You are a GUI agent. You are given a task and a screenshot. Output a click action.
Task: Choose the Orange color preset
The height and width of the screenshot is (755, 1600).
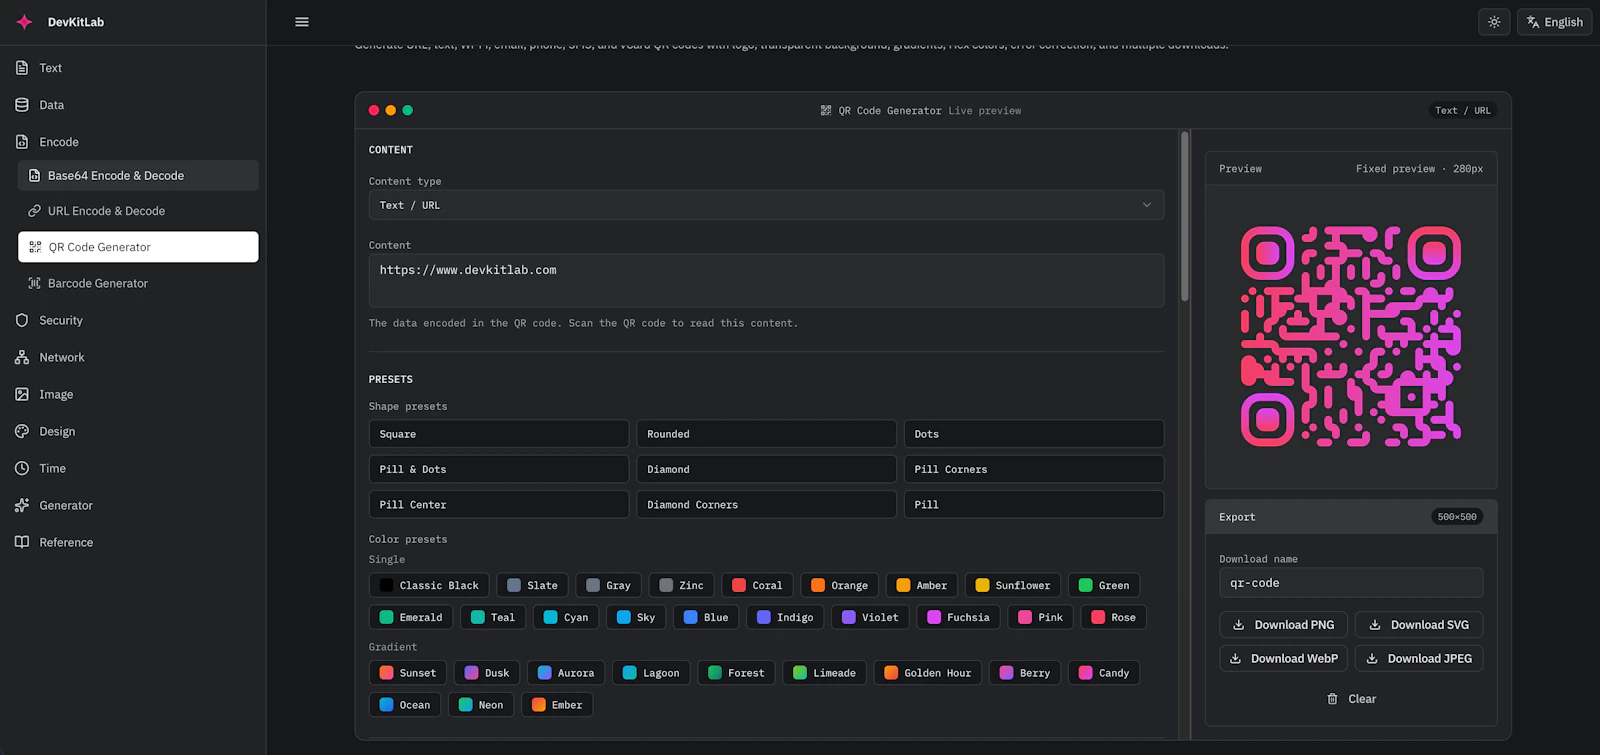click(x=840, y=585)
